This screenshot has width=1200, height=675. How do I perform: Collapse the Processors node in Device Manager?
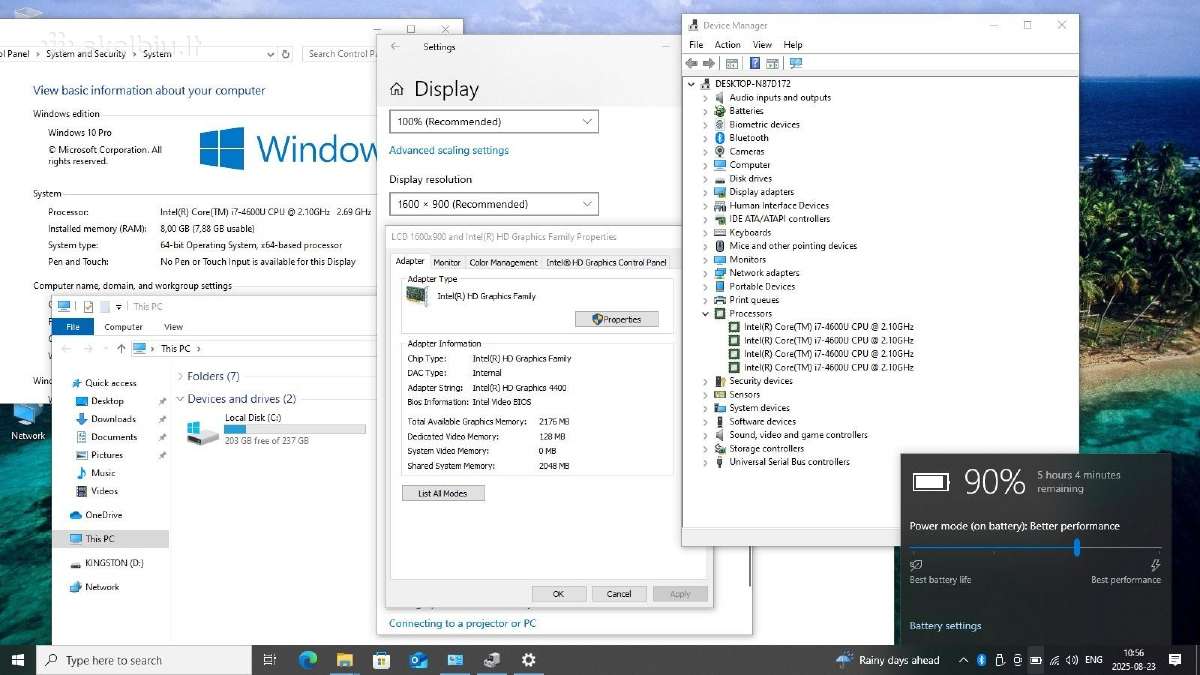(x=705, y=314)
